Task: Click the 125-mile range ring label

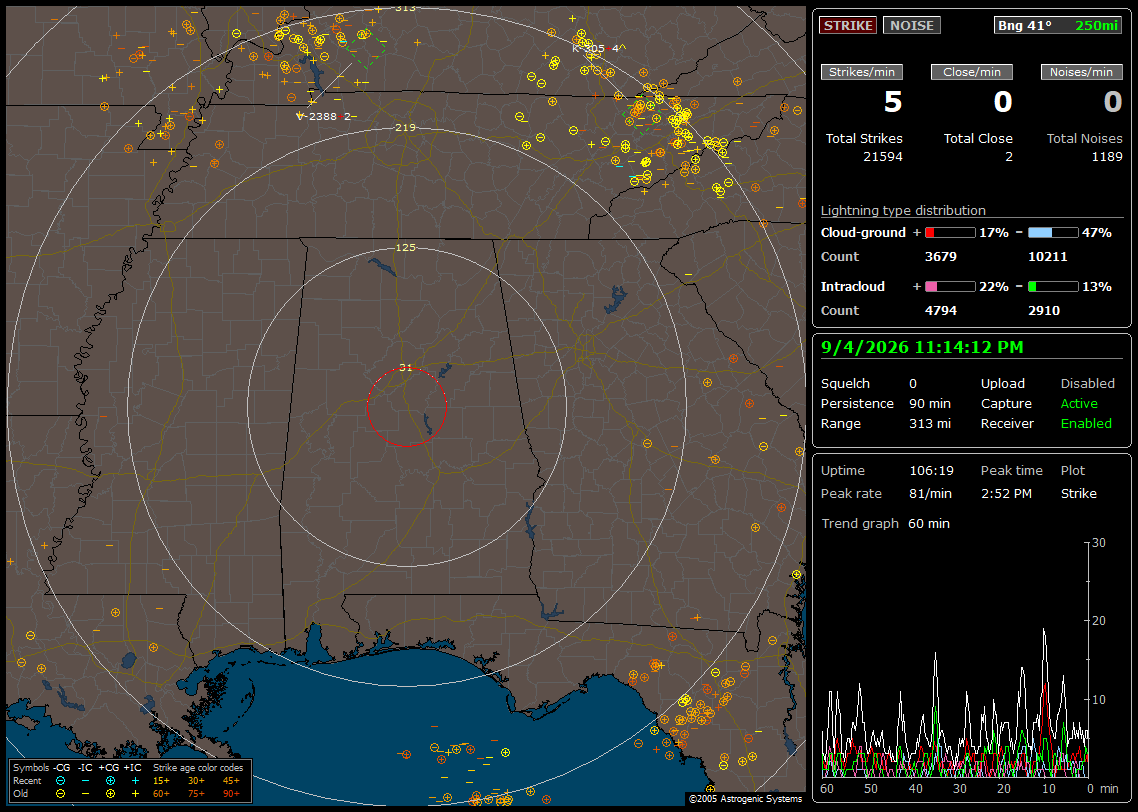Action: [x=406, y=248]
